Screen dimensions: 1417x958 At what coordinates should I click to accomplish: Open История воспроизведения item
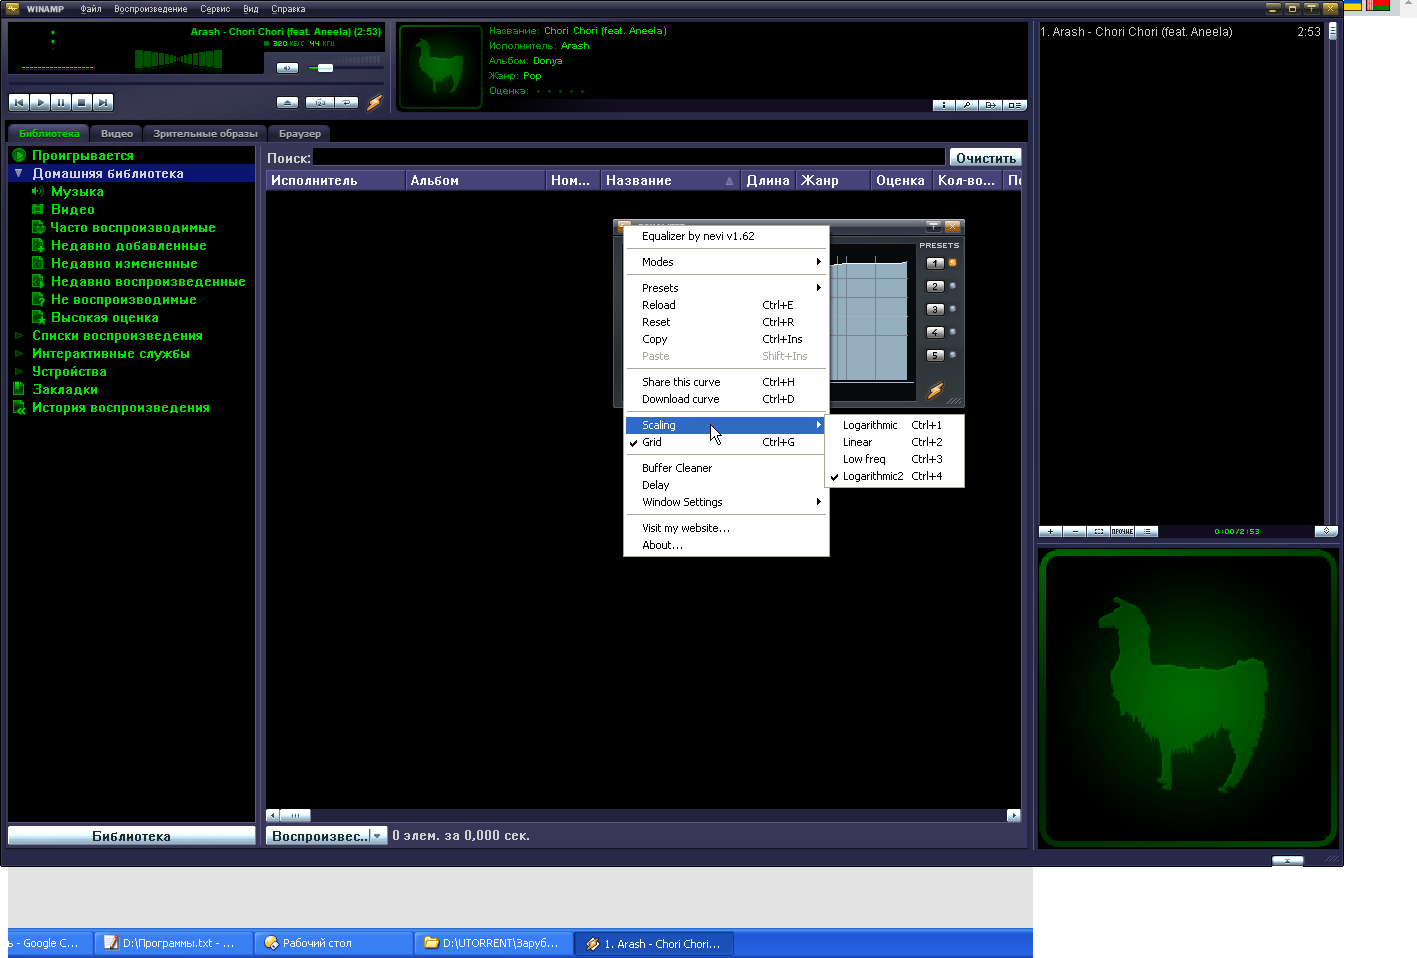pos(120,407)
